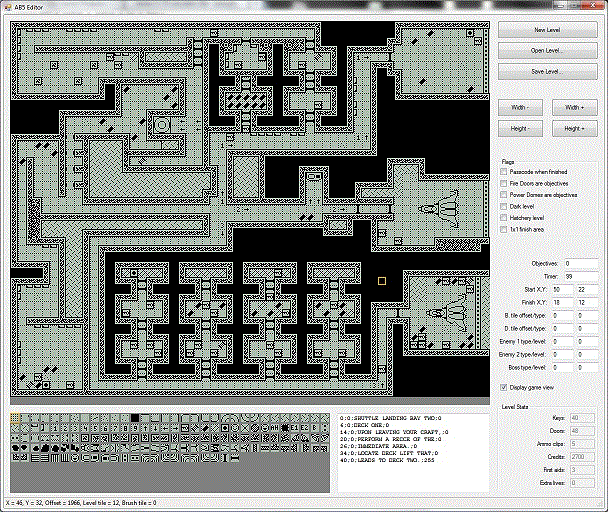The height and width of the screenshot is (512, 608).
Task: Select the solid black tile in the palette
Action: [x=135, y=418]
